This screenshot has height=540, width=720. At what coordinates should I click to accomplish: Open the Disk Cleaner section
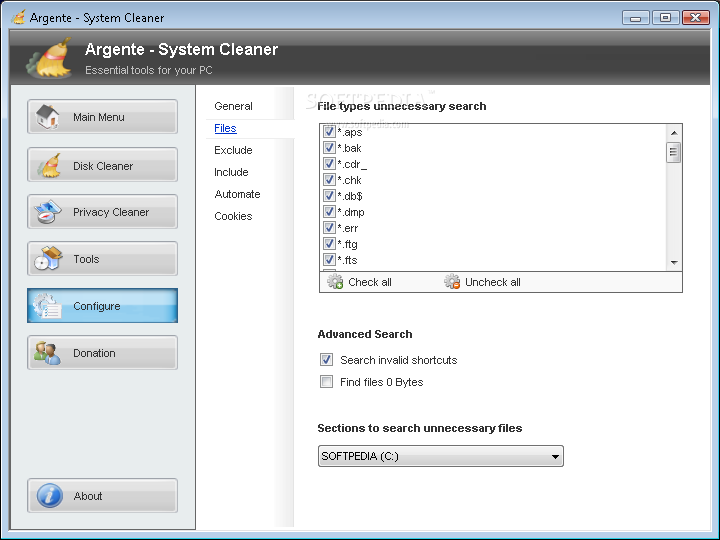click(x=102, y=164)
